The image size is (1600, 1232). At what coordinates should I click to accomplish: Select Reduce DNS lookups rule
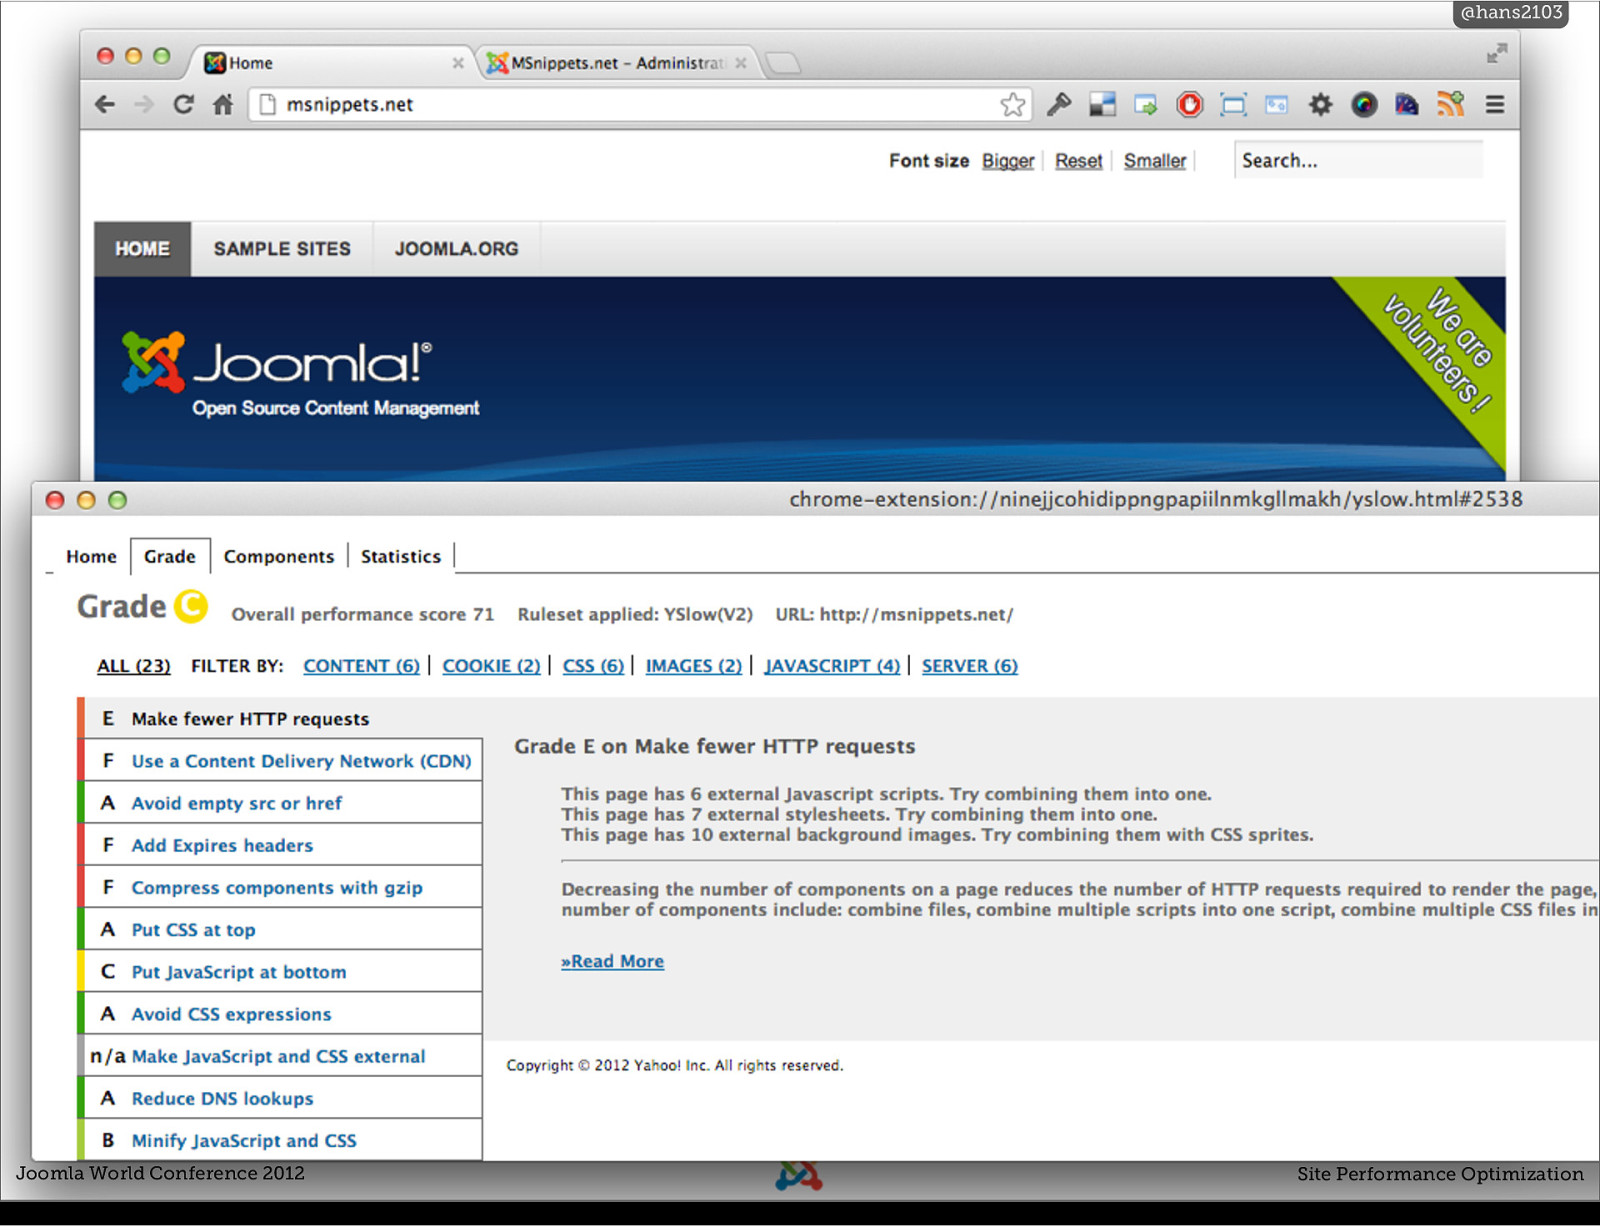pos(281,1098)
